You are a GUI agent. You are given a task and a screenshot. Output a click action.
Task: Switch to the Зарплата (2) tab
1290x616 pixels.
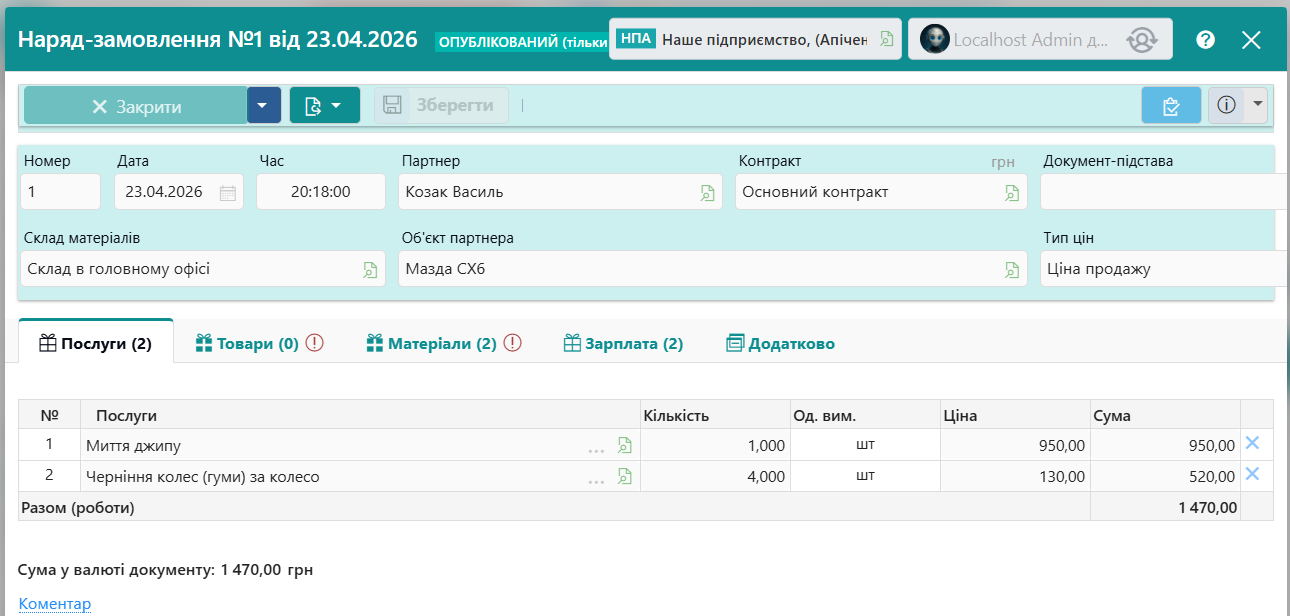tap(623, 343)
